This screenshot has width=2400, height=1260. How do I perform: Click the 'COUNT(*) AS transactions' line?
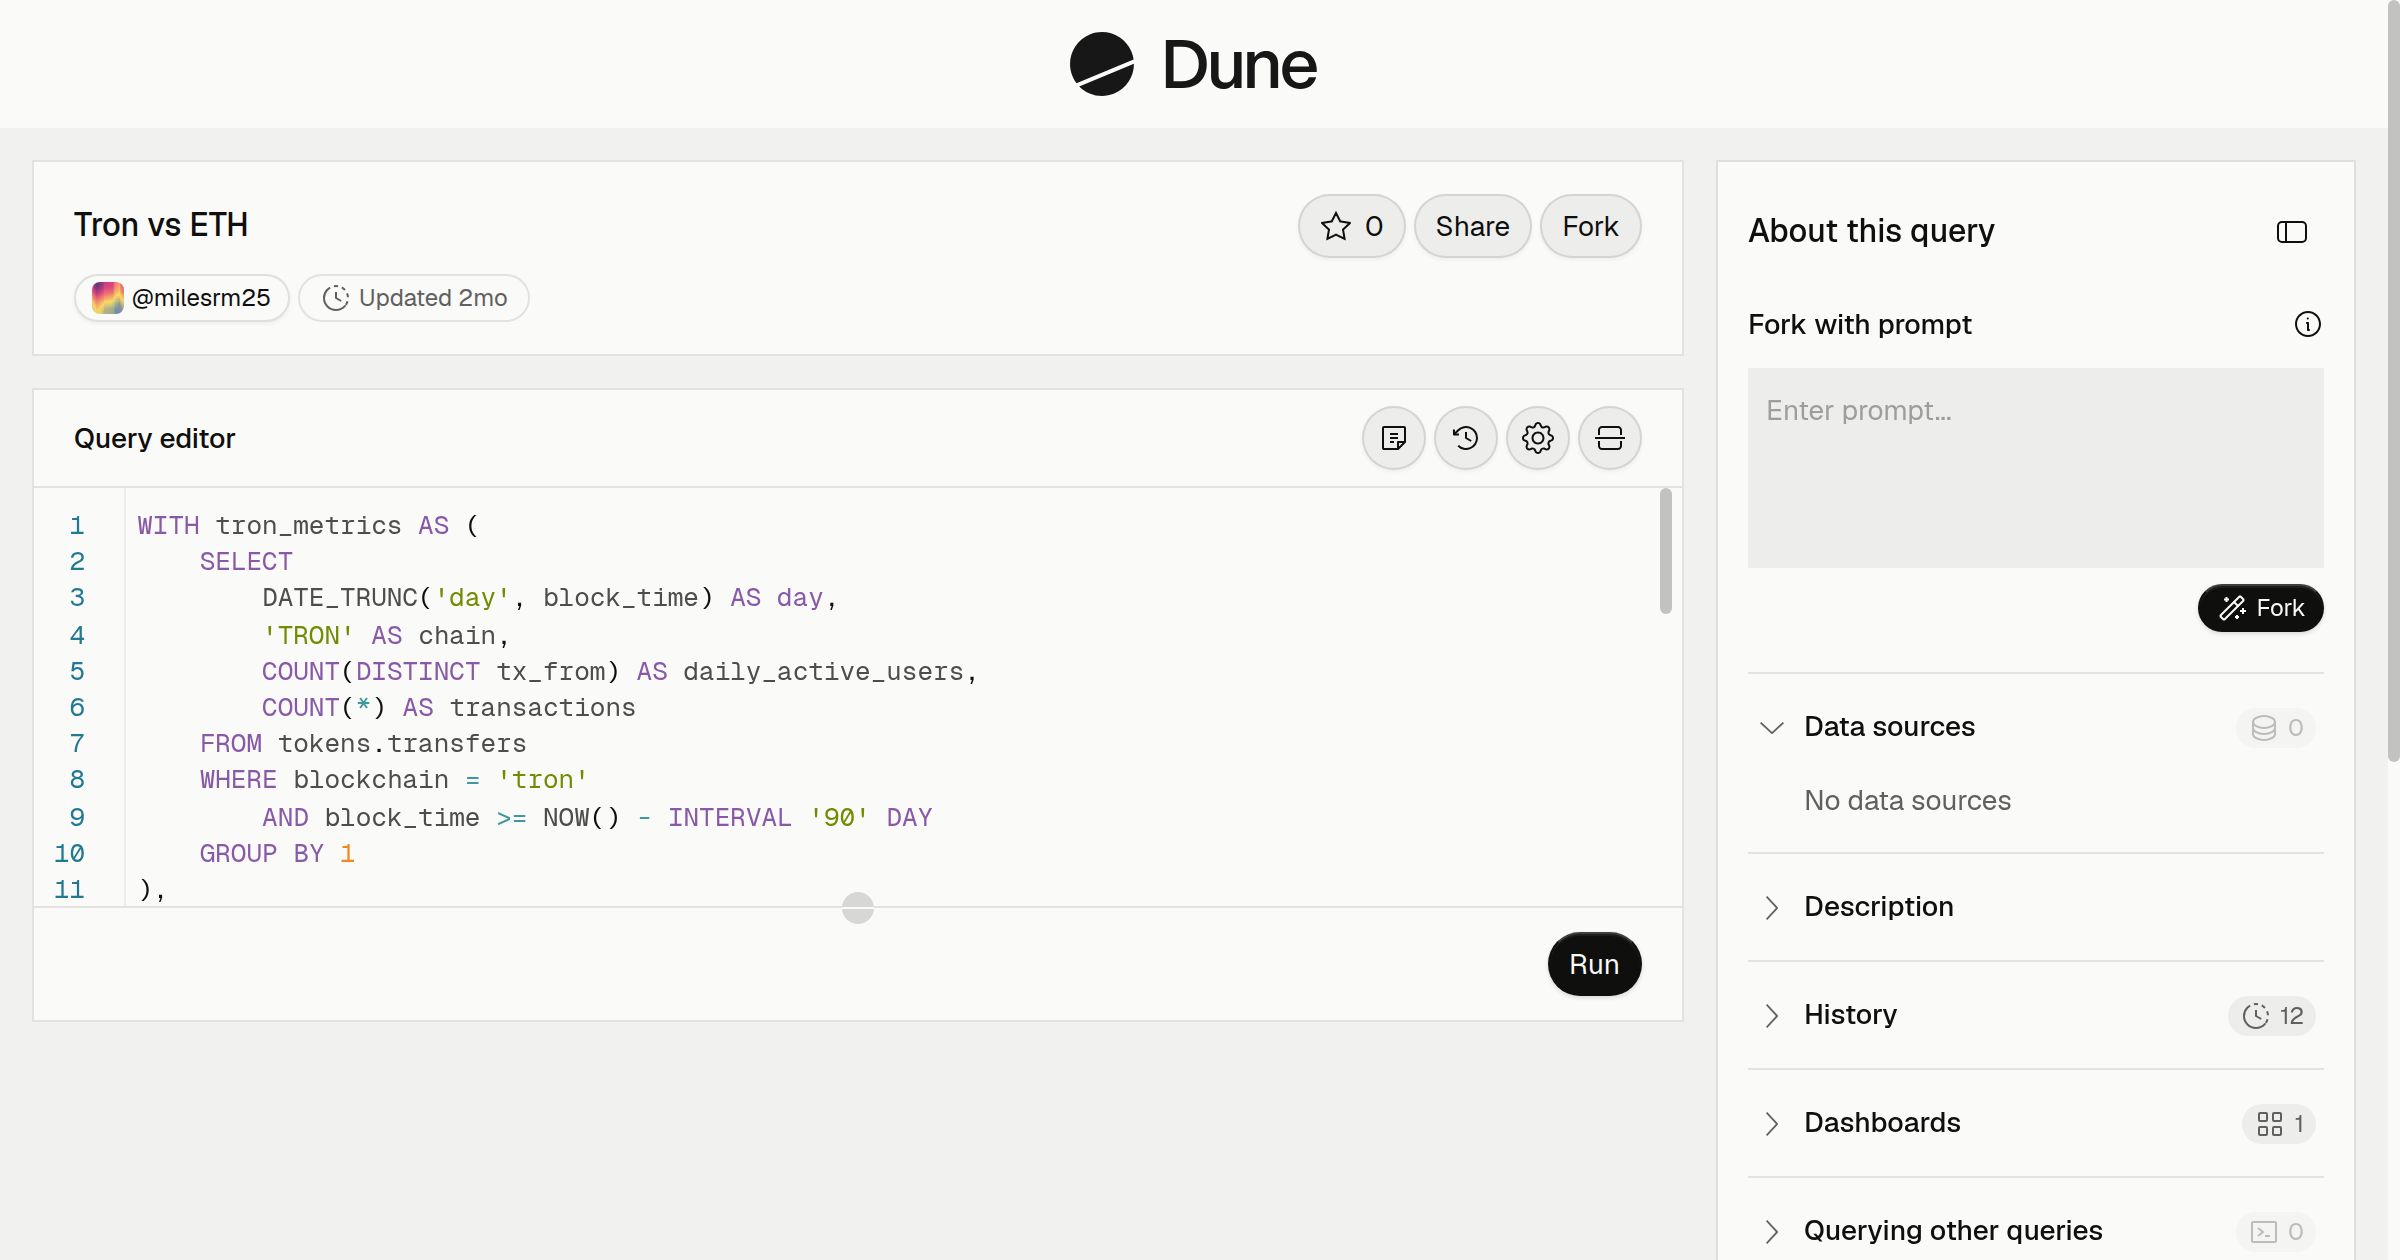449,708
